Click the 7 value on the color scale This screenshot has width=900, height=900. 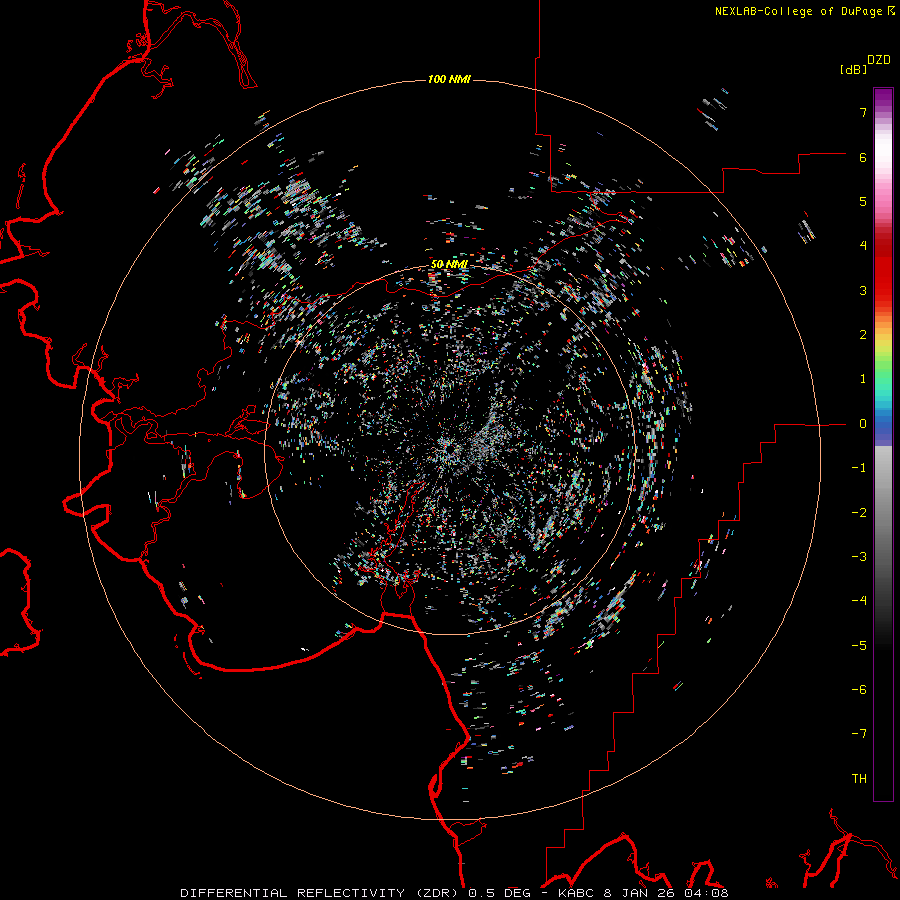pyautogui.click(x=863, y=112)
